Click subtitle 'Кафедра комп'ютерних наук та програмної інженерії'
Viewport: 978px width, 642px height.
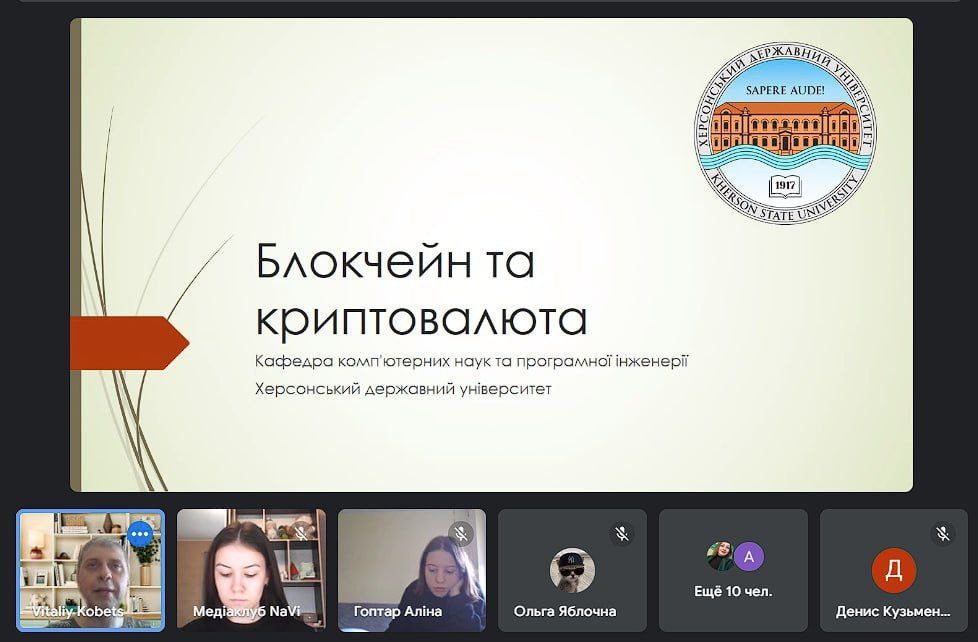click(471, 361)
